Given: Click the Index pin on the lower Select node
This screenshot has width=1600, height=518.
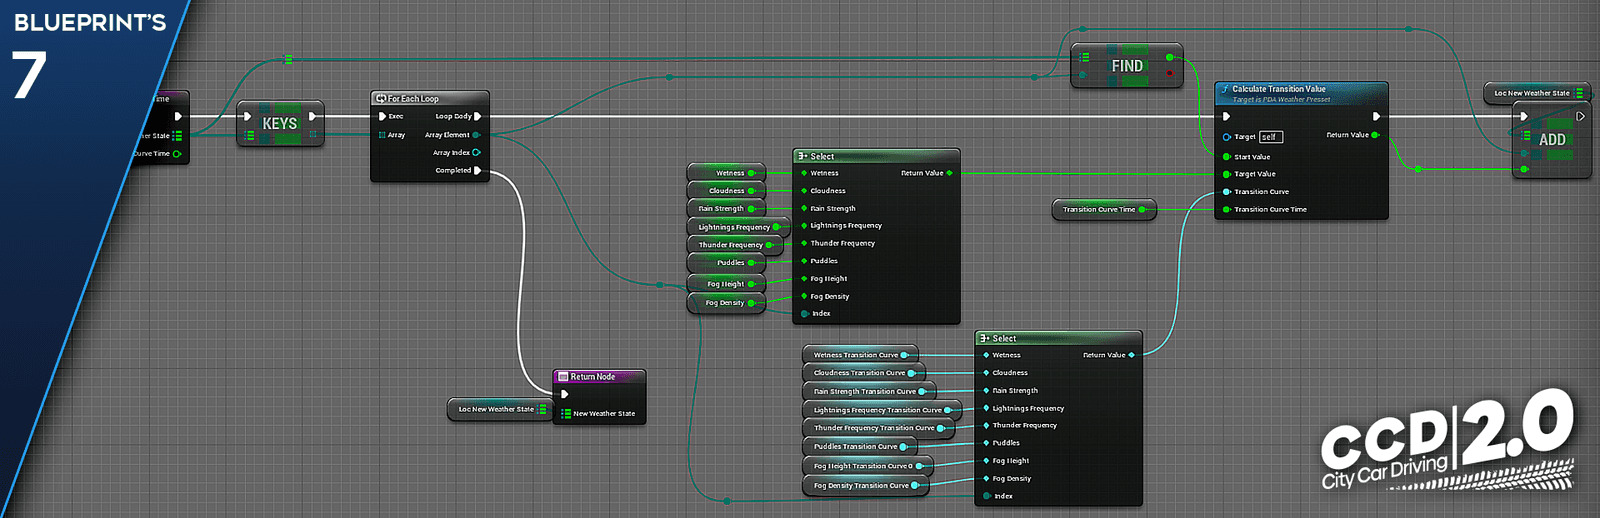Looking at the screenshot, I should [x=987, y=496].
